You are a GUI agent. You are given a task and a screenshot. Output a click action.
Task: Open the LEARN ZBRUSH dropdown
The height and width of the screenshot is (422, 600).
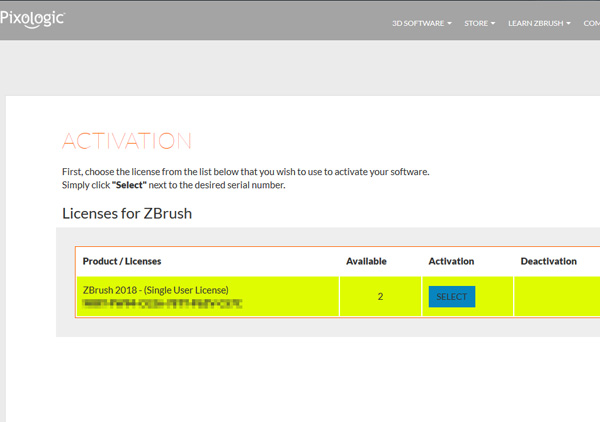539,23
